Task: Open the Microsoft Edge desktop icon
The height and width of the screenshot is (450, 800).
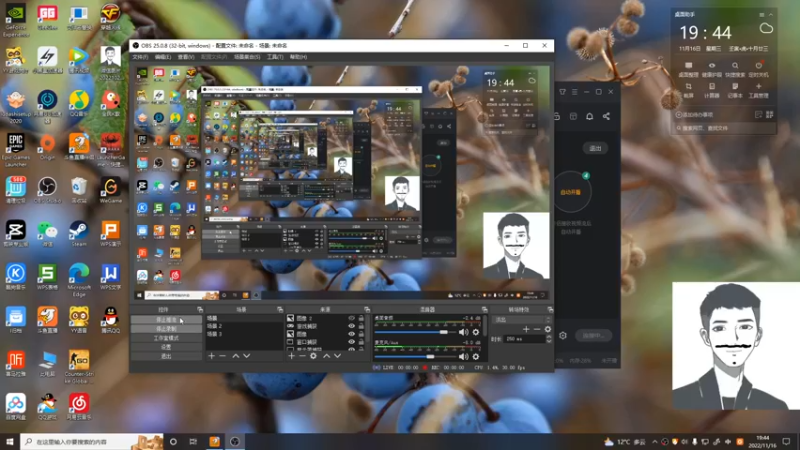Action: [79, 280]
